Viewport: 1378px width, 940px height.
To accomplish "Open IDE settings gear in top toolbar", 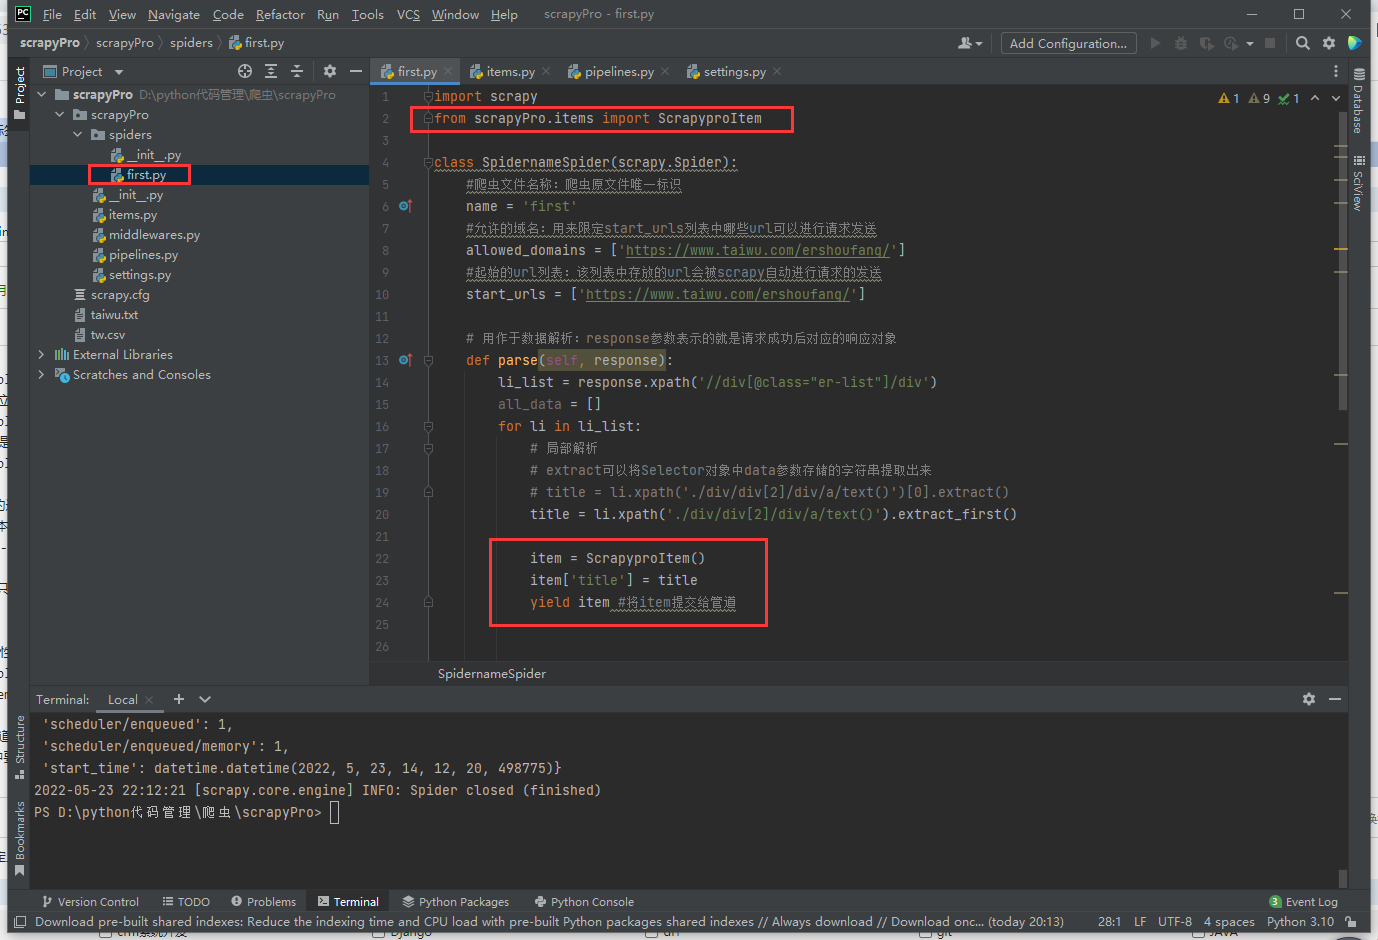I will [x=1329, y=43].
